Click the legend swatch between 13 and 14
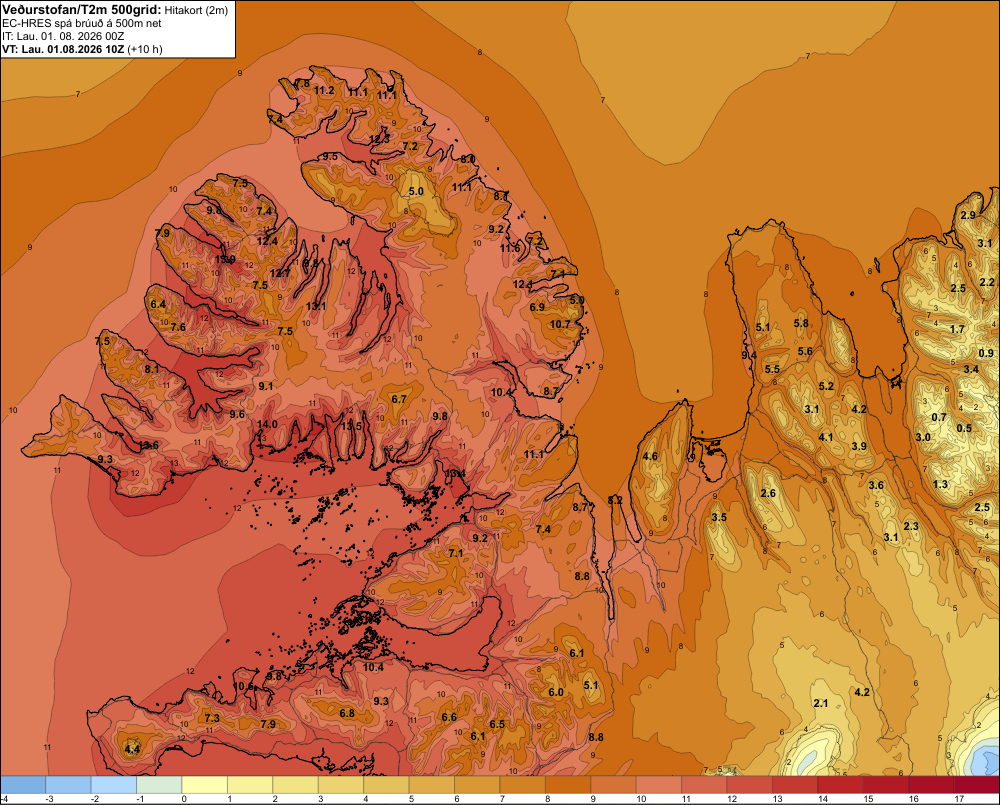Image resolution: width=1000 pixels, height=805 pixels. click(x=795, y=784)
